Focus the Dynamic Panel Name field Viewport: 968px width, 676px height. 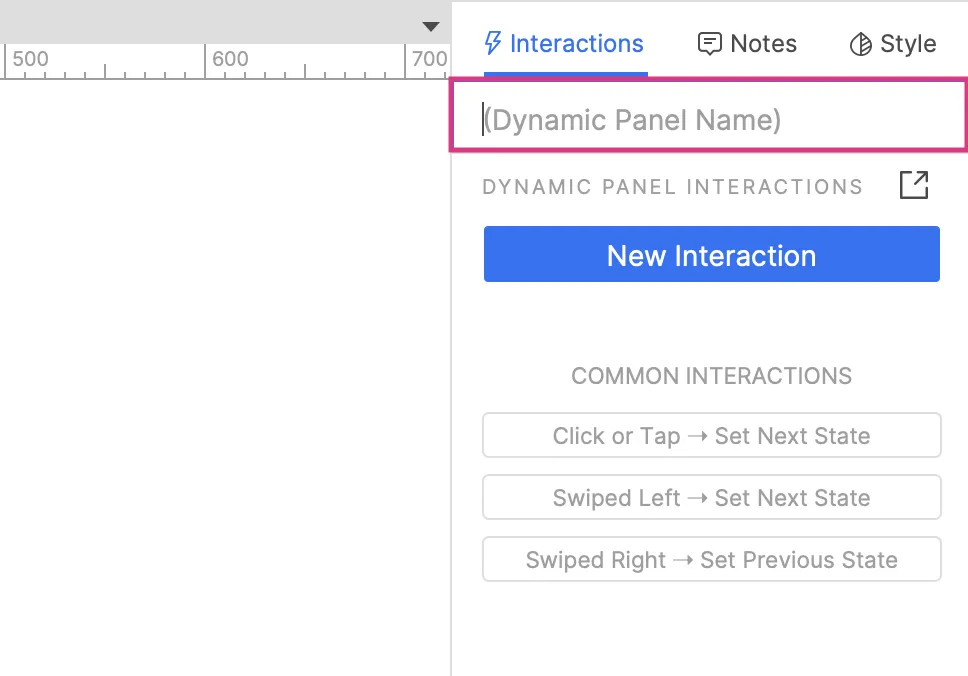point(708,120)
